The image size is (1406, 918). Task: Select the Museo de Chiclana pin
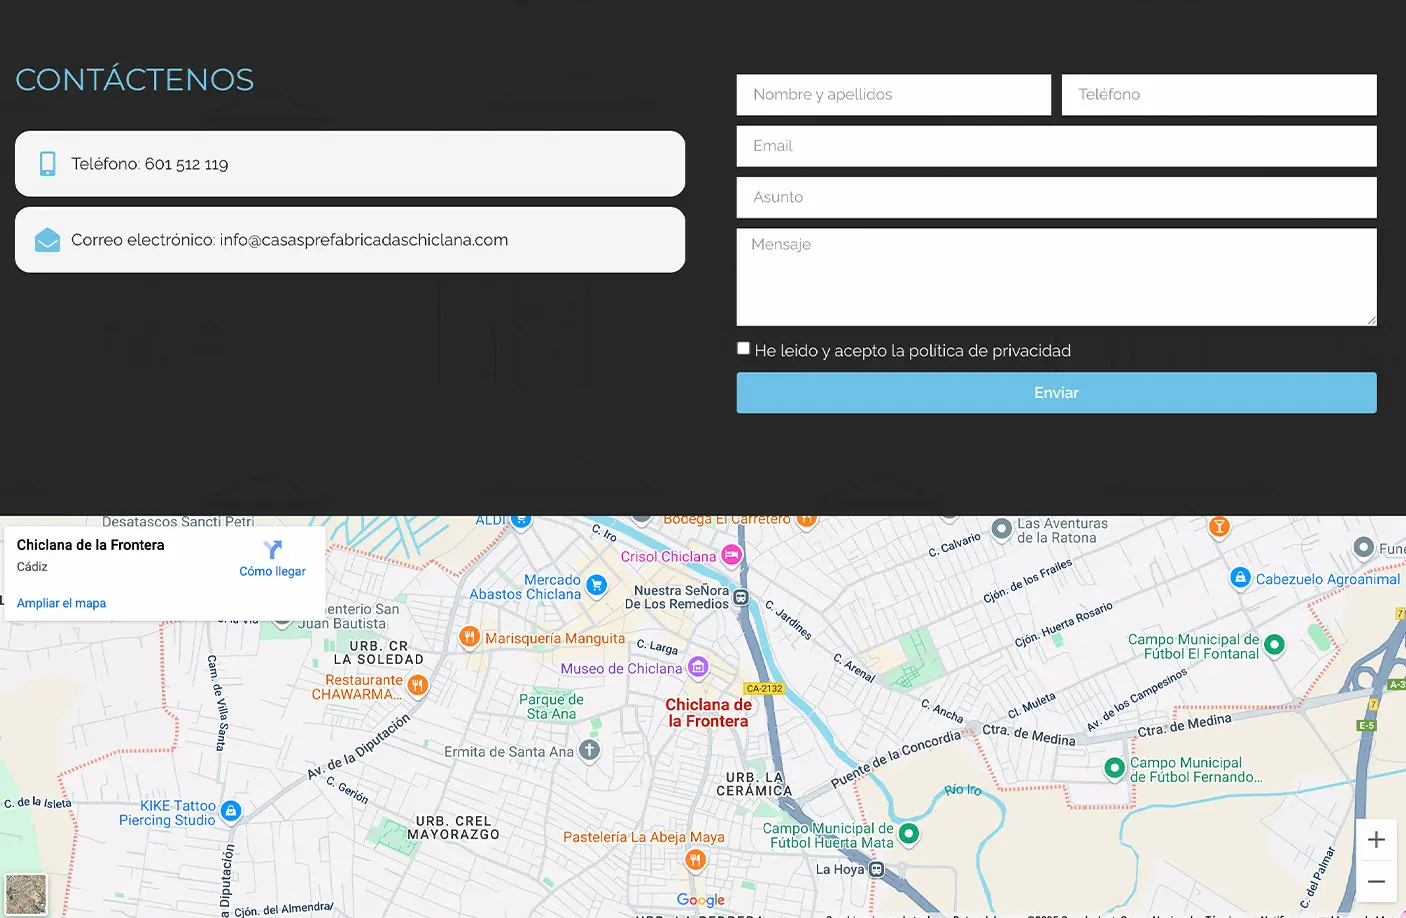(698, 667)
